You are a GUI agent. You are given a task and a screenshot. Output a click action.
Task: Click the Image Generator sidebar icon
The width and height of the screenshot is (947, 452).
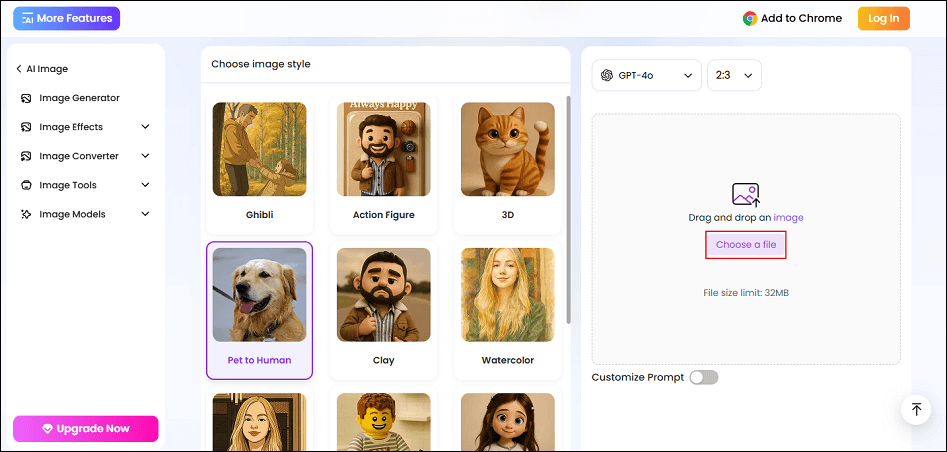25,98
